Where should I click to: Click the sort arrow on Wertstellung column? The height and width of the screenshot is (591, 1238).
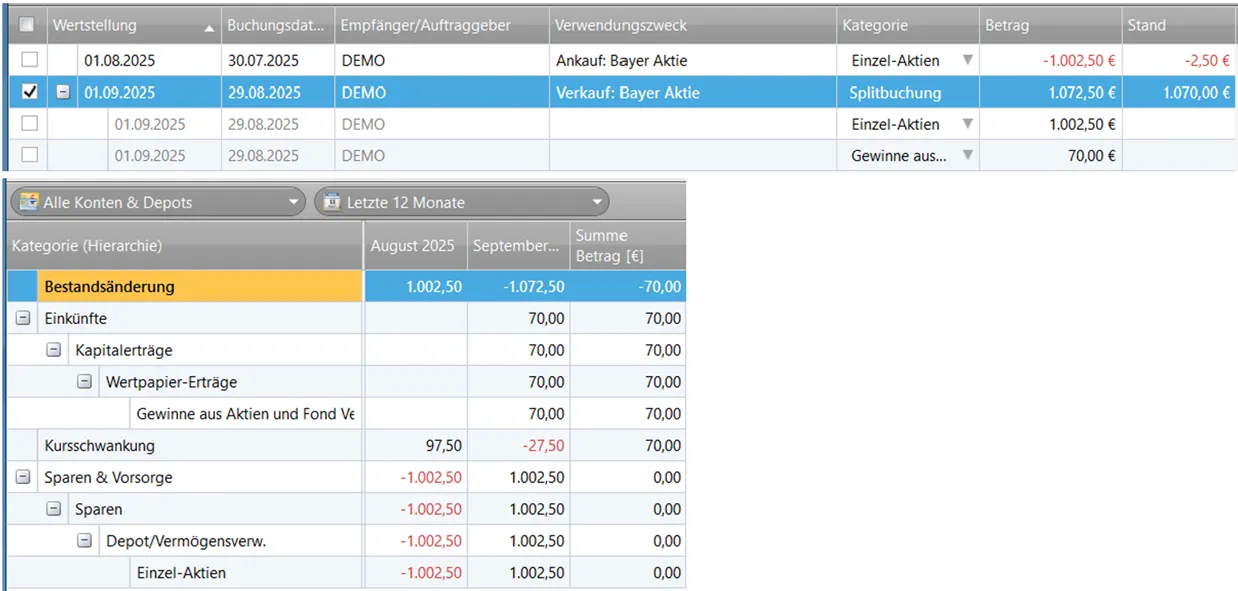[209, 28]
